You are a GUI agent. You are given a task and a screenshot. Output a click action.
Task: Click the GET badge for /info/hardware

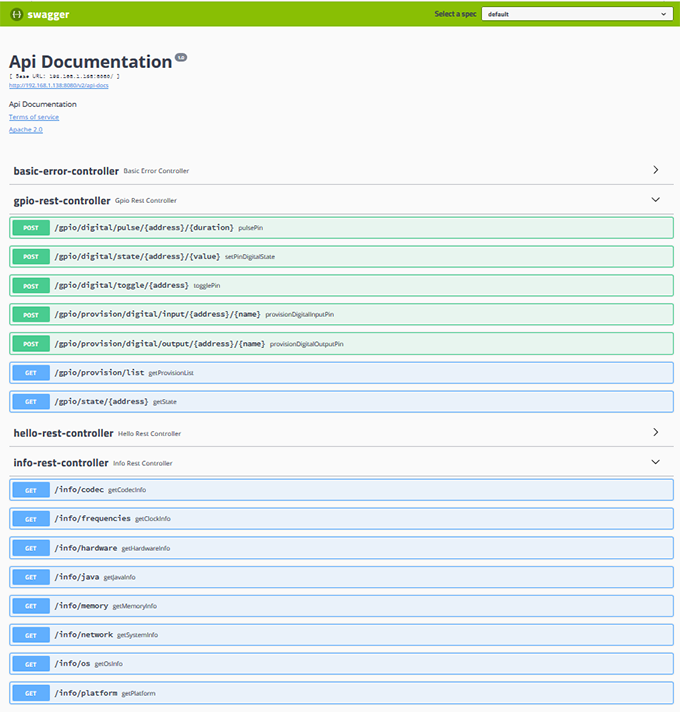pos(31,548)
